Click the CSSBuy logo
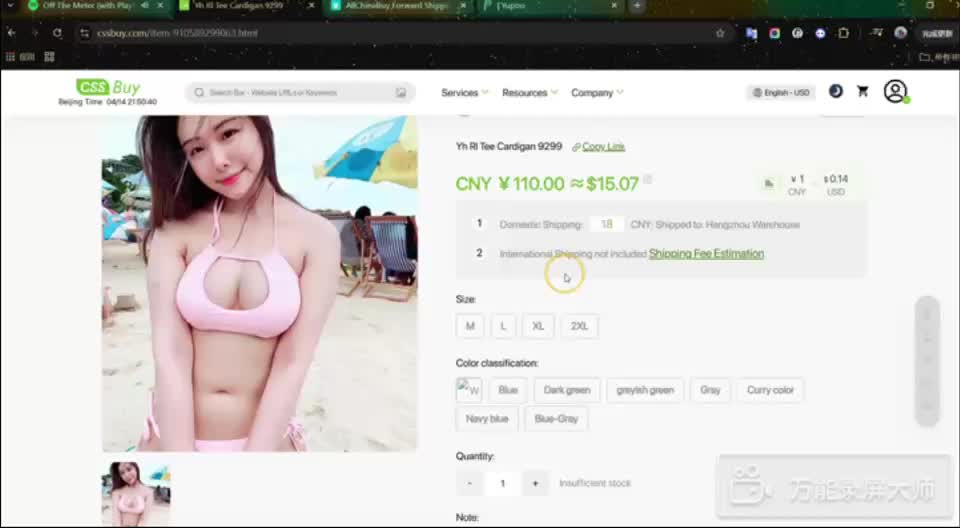The image size is (960, 528). (x=108, y=88)
